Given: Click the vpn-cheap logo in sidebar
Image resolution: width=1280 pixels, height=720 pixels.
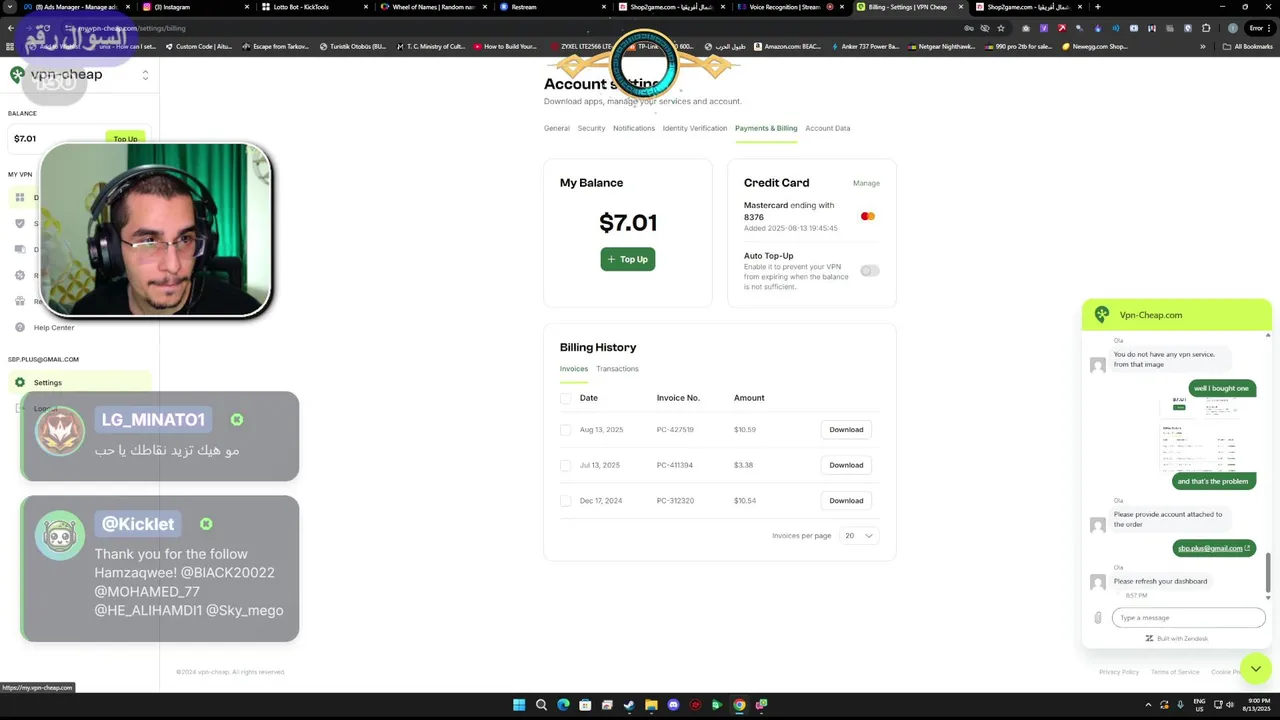Looking at the screenshot, I should [56, 74].
